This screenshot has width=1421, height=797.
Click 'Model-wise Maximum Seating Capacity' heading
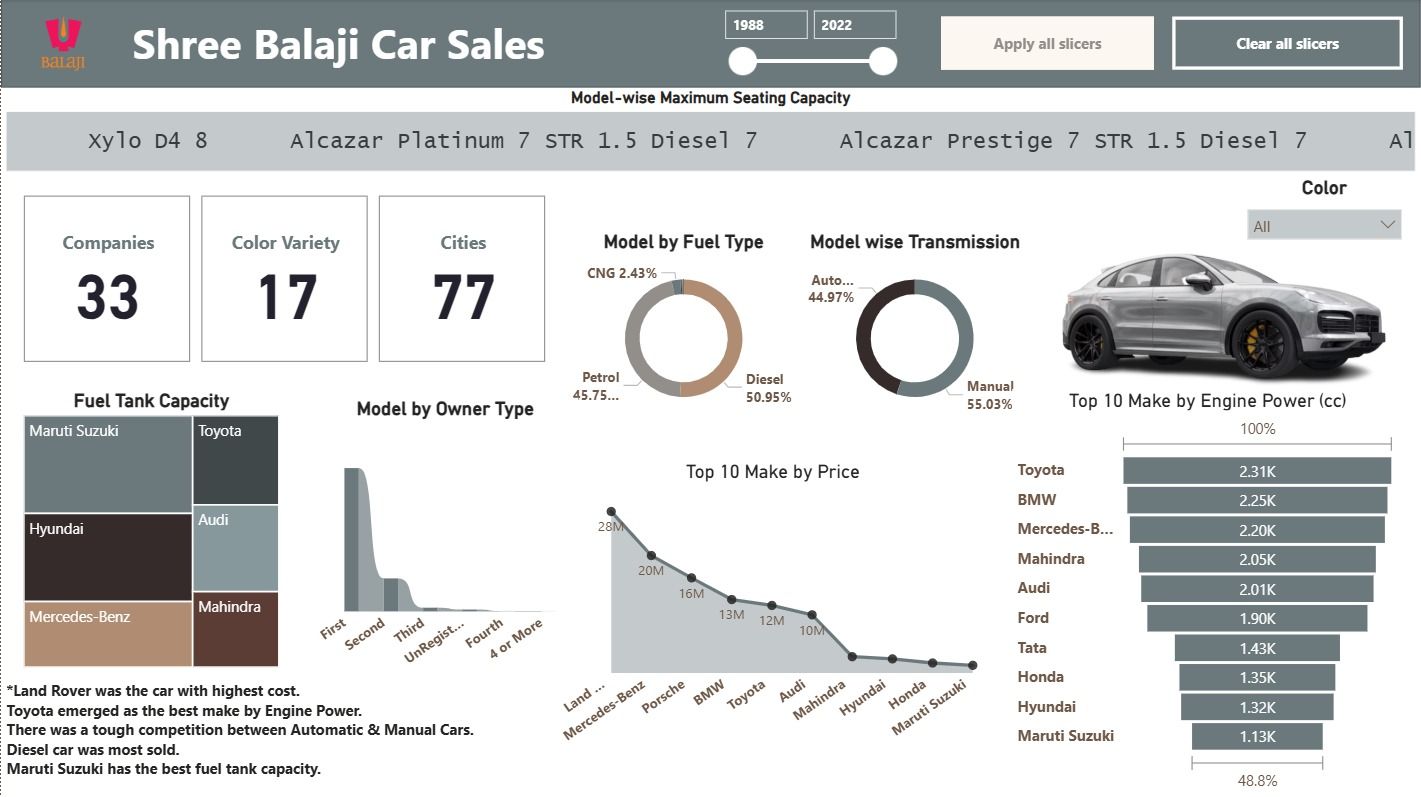click(710, 98)
